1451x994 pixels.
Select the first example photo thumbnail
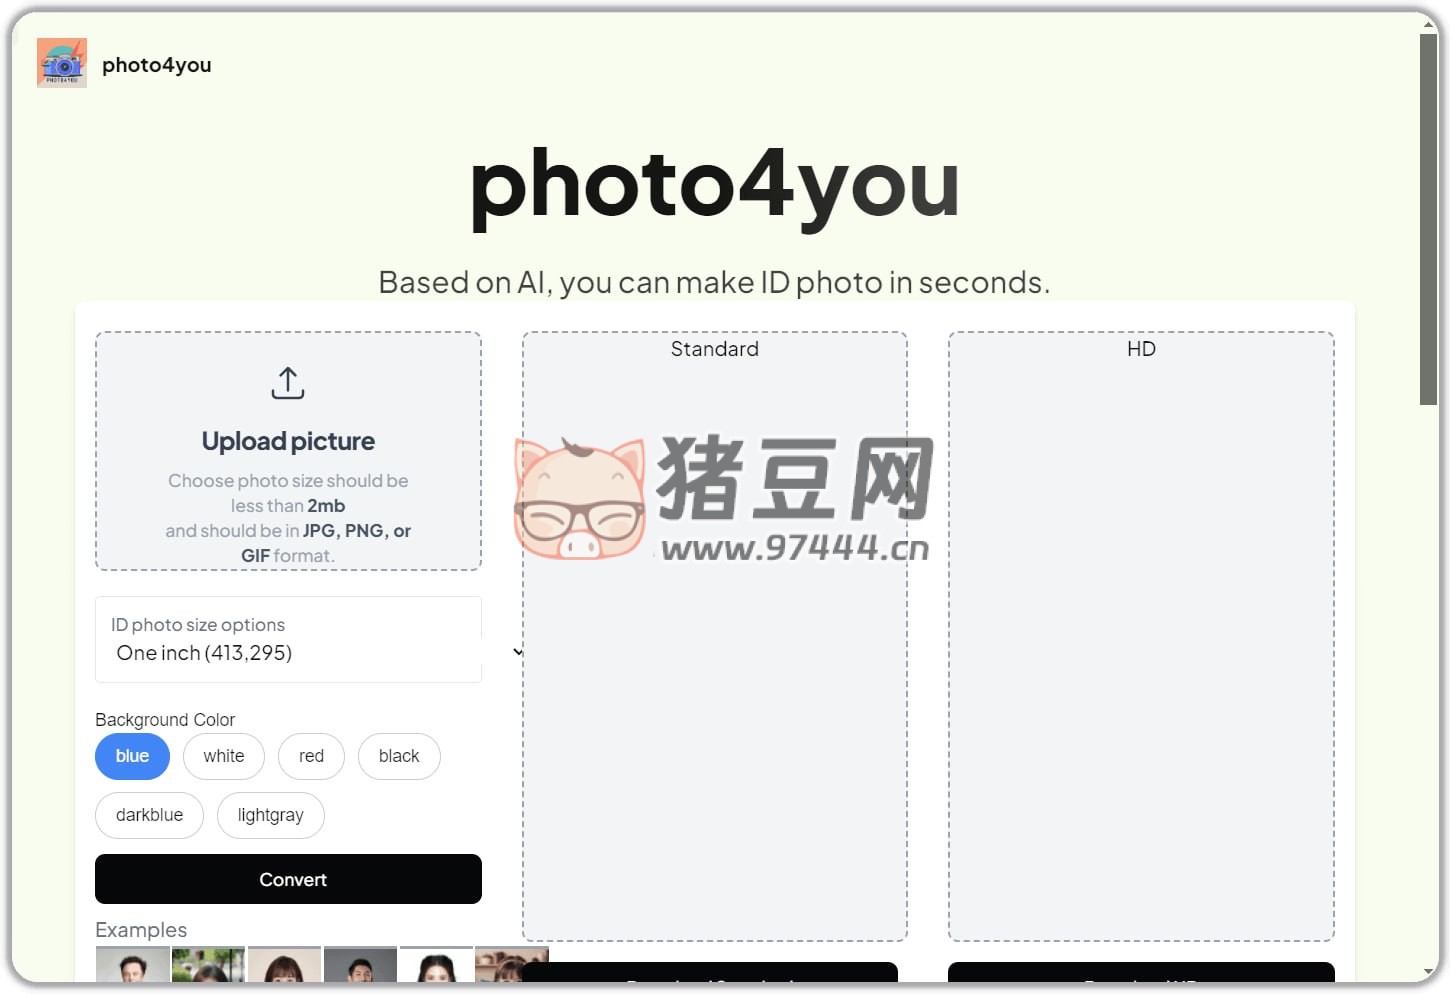[x=133, y=964]
